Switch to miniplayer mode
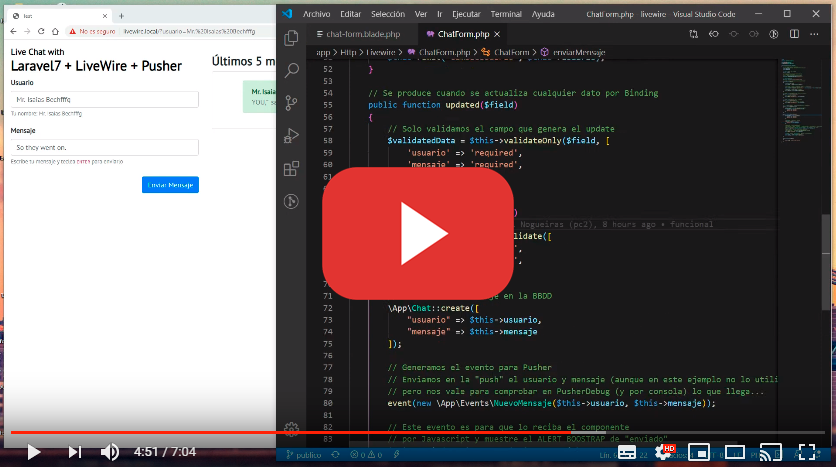 [x=699, y=453]
